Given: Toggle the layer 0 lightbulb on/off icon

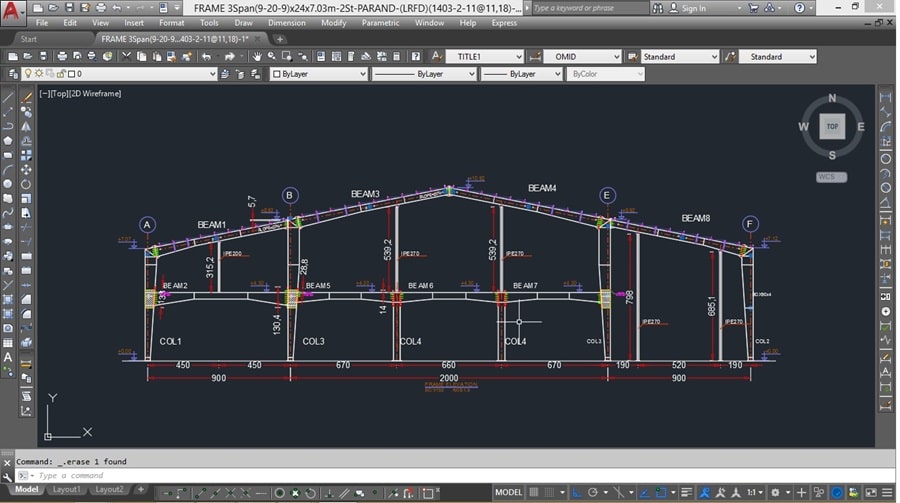Looking at the screenshot, I should [28, 73].
